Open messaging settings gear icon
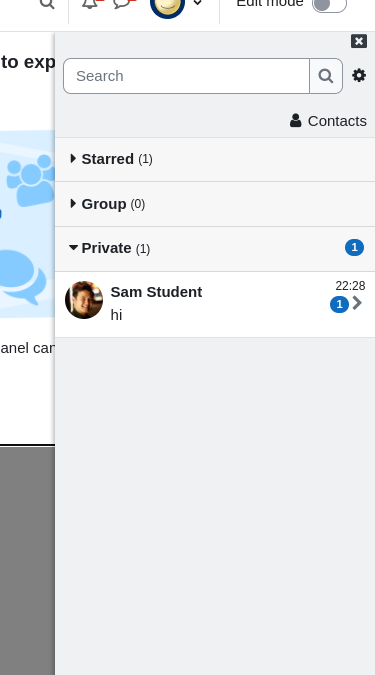 (359, 76)
